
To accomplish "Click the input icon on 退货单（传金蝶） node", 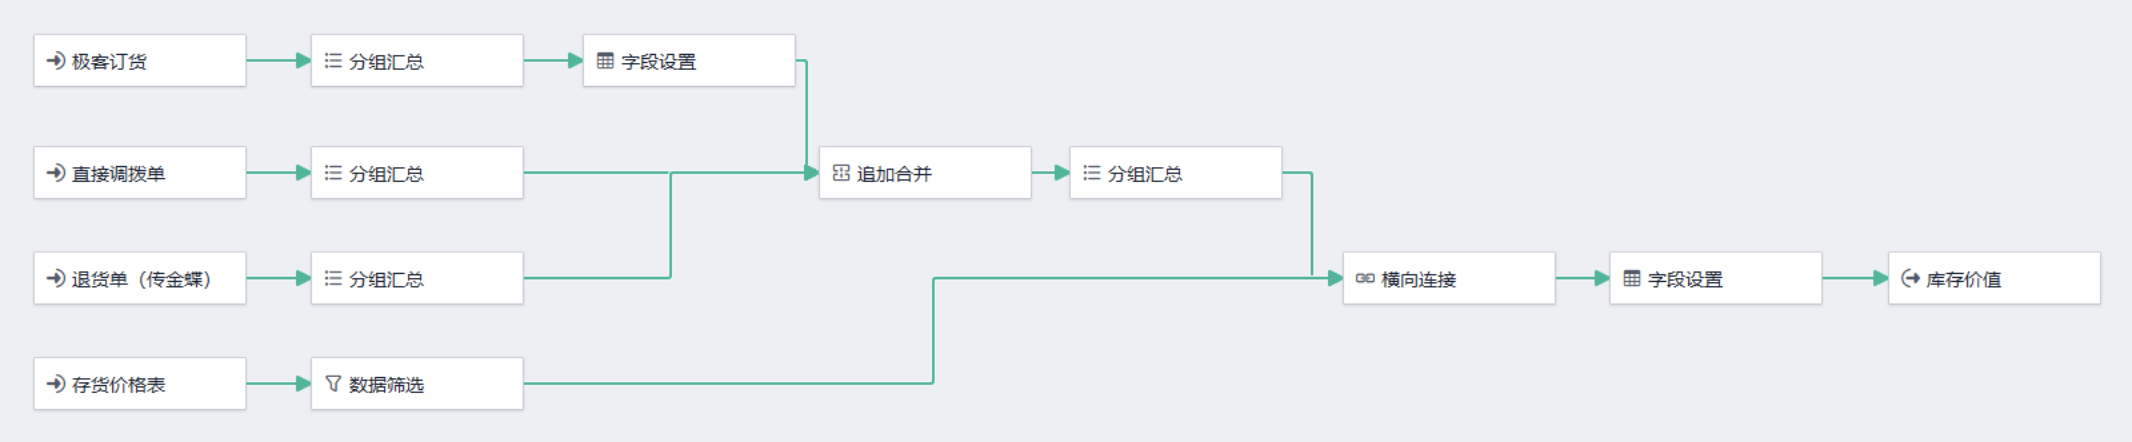I will pos(56,279).
